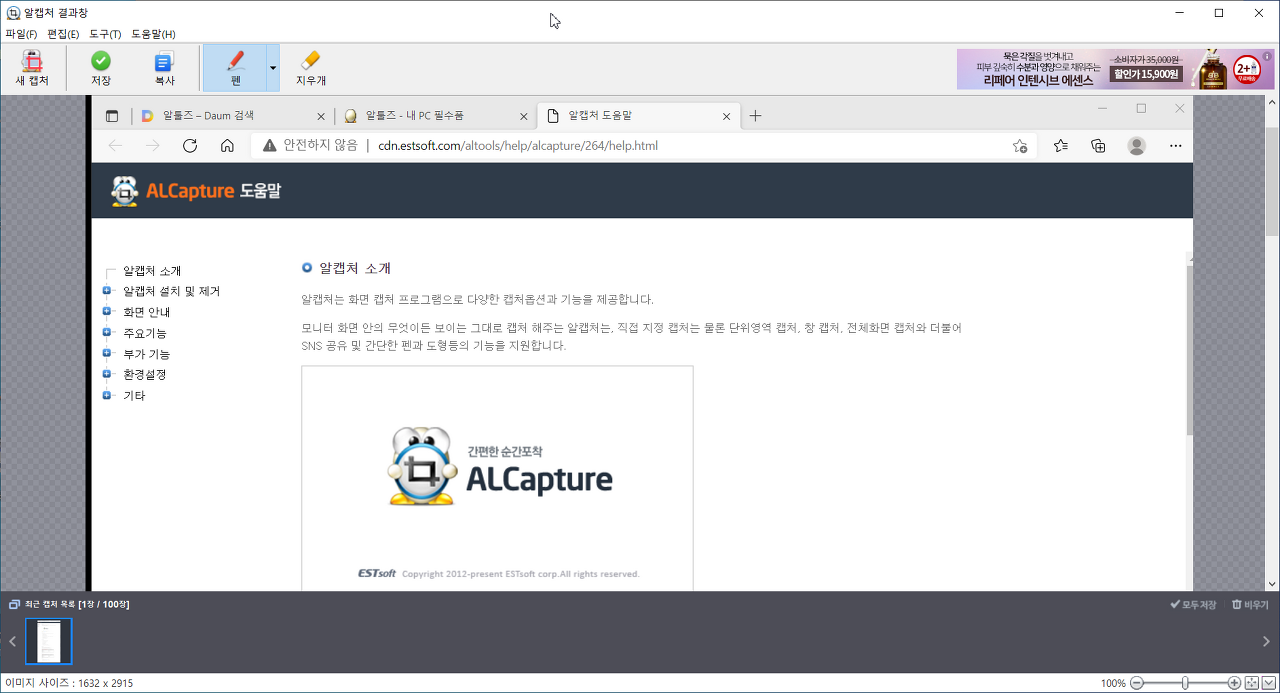Click the favorites star-plus icon in address bar
Image resolution: width=1280 pixels, height=693 pixels.
pos(1019,146)
